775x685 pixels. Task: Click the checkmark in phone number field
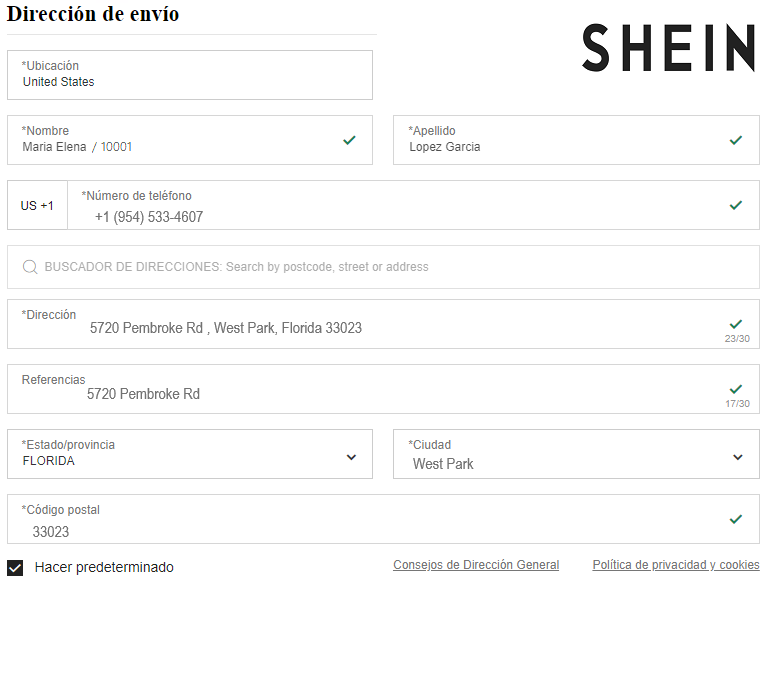pos(736,205)
